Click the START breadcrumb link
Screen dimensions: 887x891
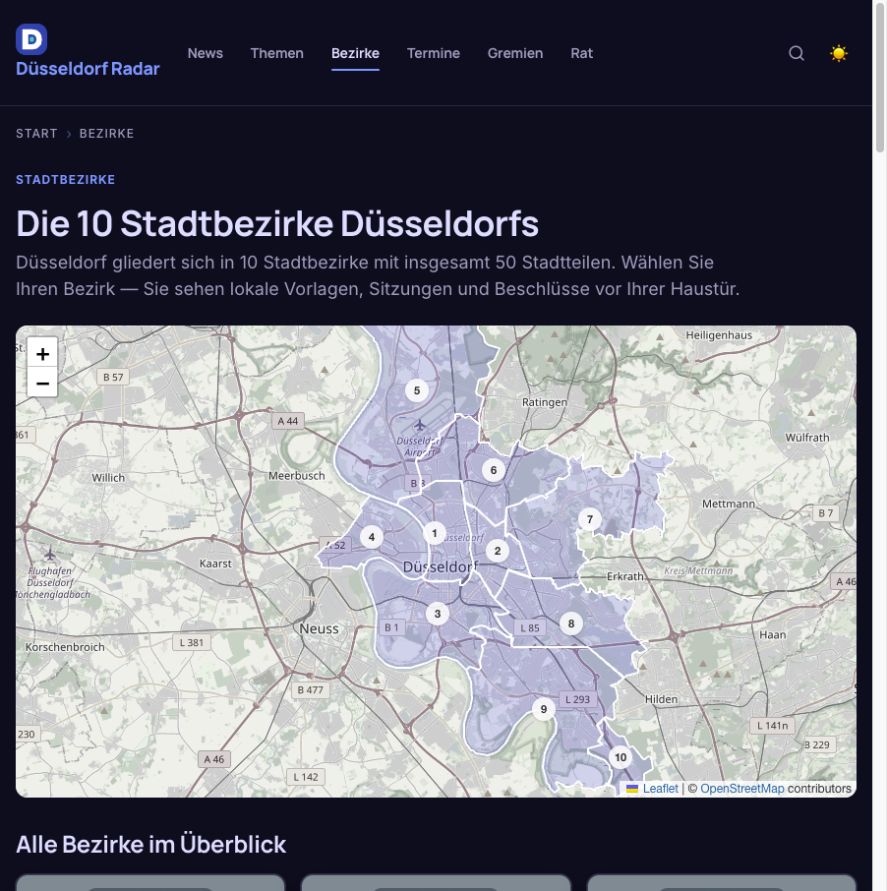36,134
